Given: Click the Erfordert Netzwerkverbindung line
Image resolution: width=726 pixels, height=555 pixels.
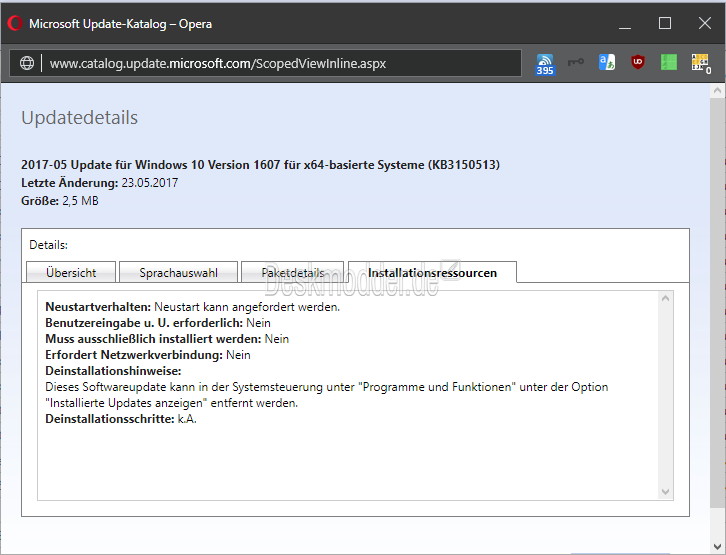Looking at the screenshot, I should coord(148,355).
